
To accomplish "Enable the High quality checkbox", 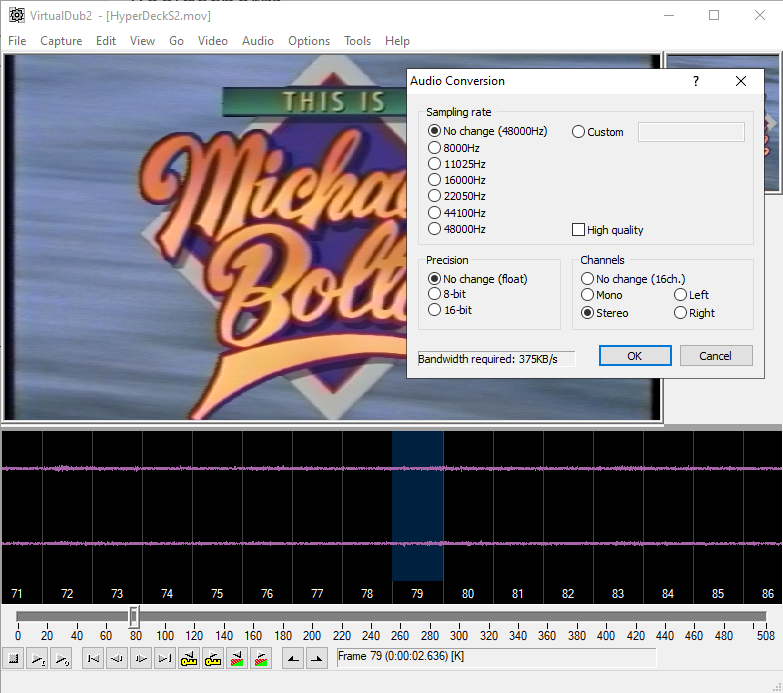I will (608, 230).
